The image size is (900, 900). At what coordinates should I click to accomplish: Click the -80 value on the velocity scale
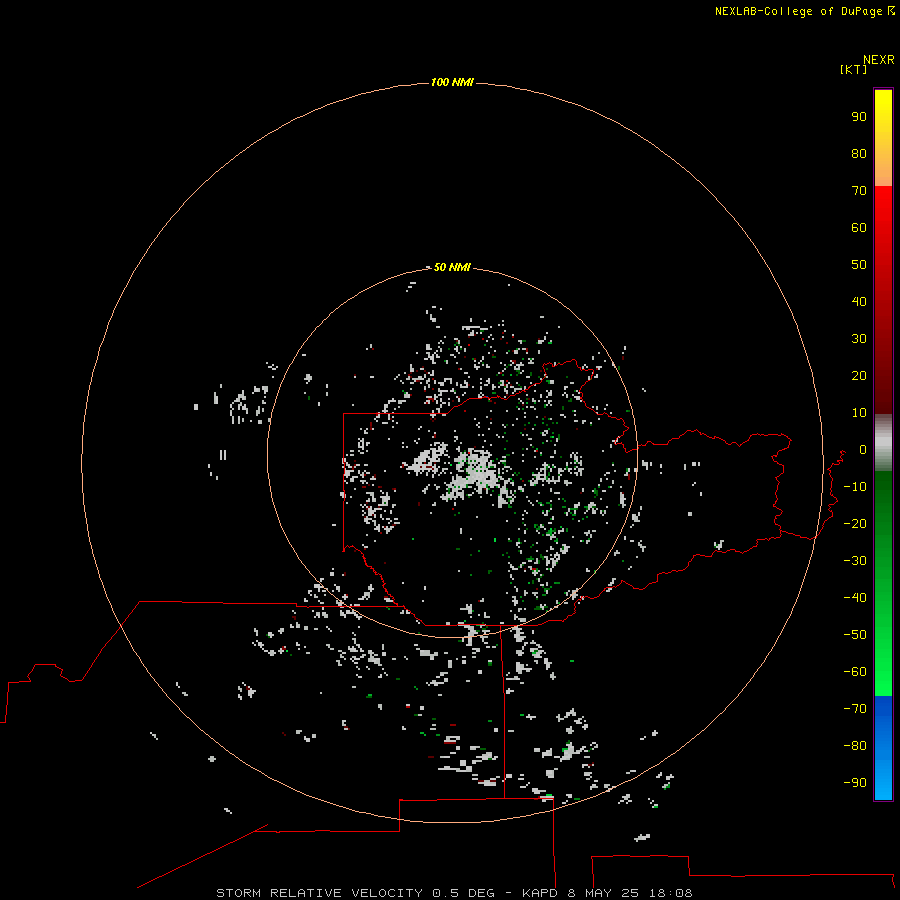tap(855, 746)
